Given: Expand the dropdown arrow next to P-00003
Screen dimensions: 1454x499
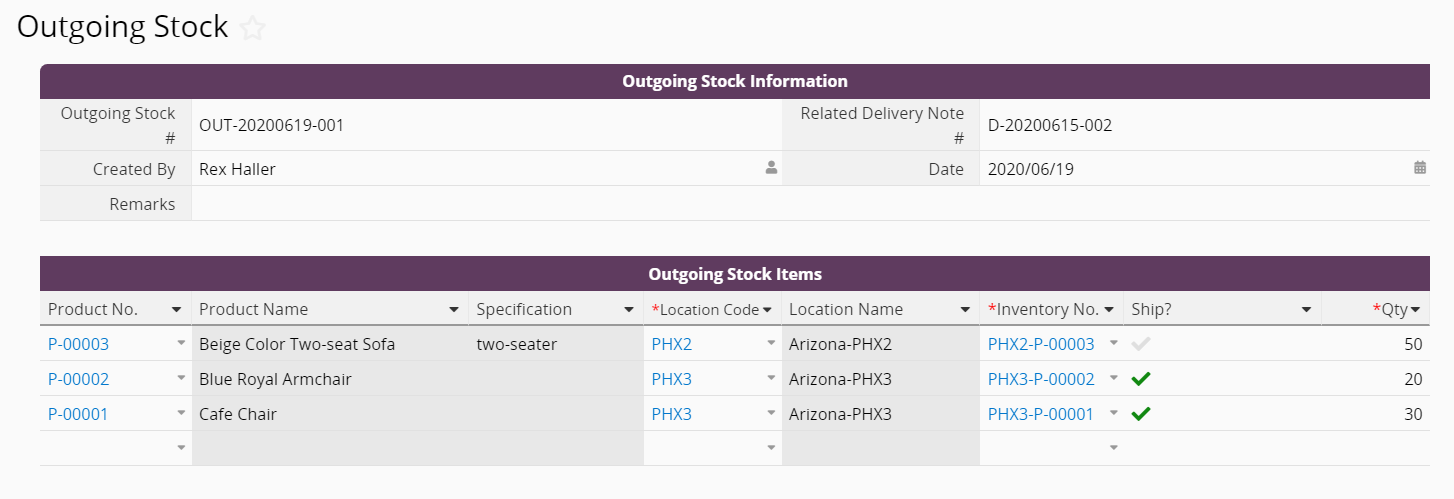Looking at the screenshot, I should [181, 343].
